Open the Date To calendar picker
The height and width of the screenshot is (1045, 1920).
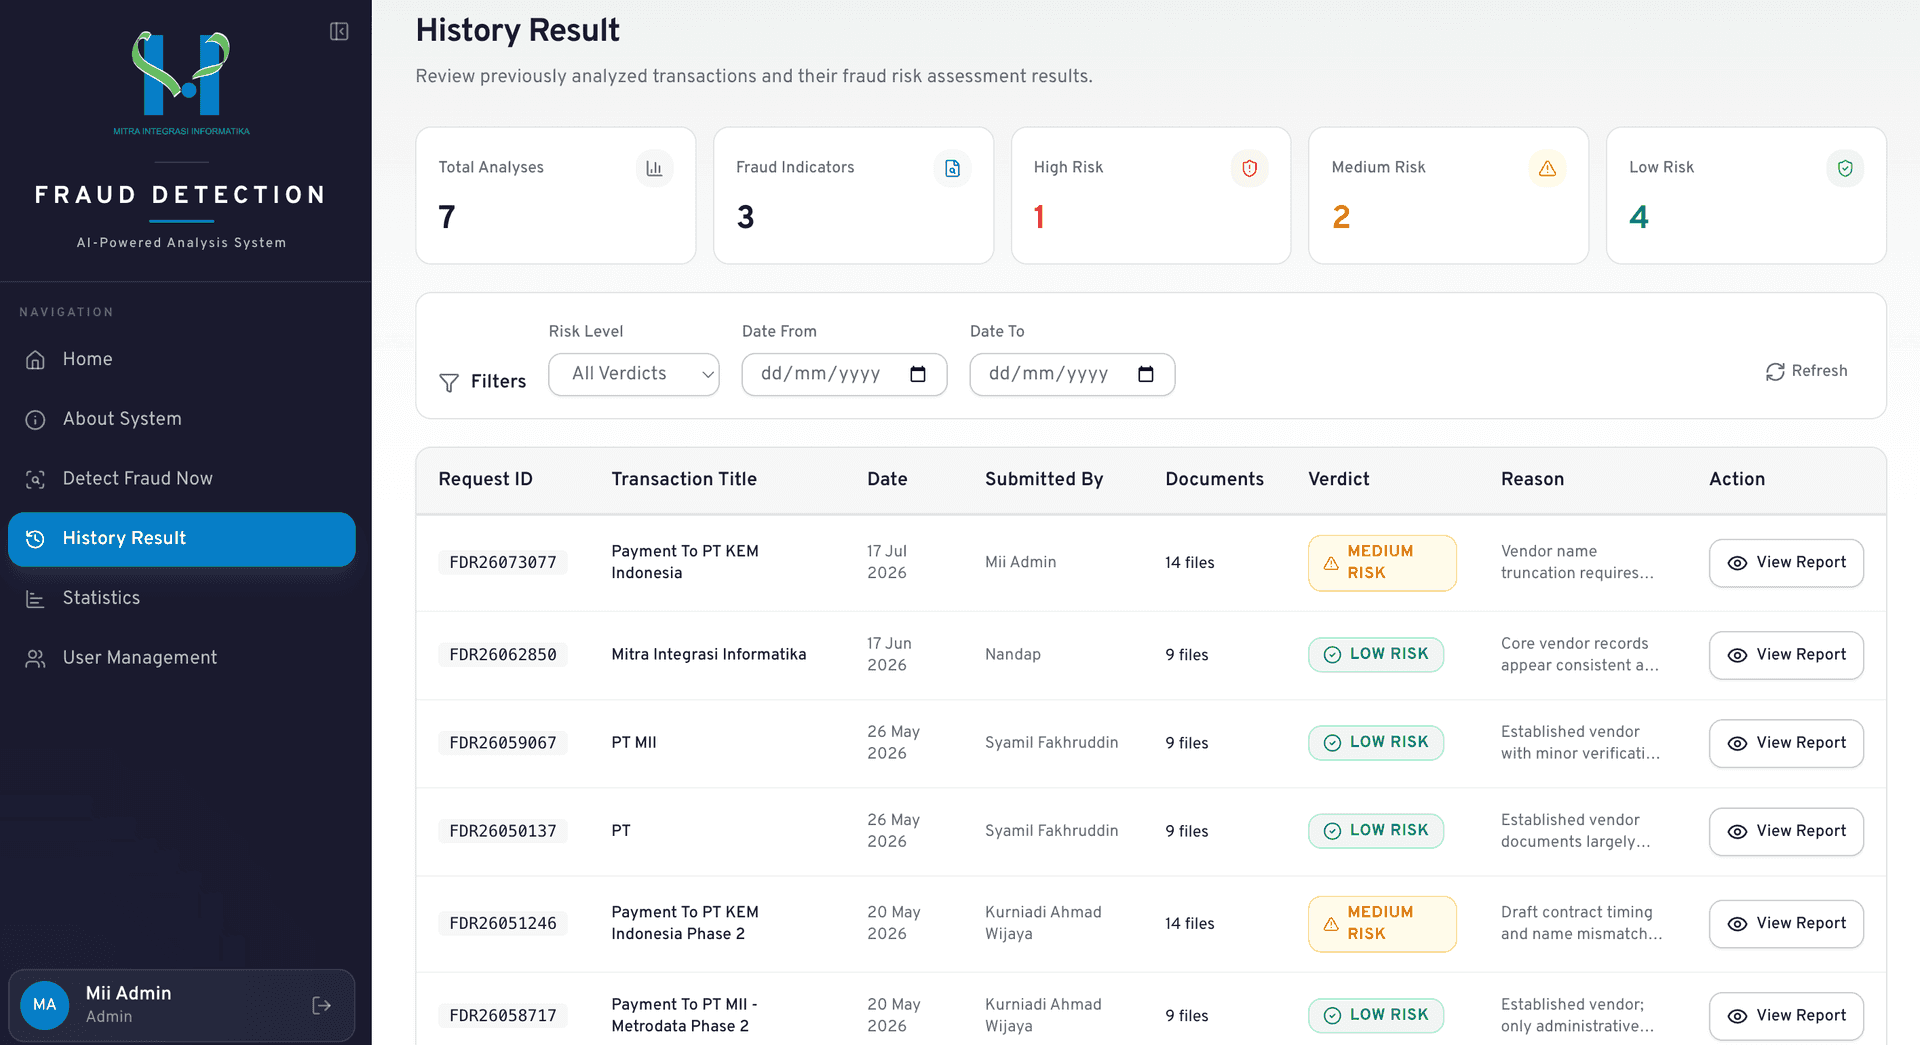(x=1146, y=374)
